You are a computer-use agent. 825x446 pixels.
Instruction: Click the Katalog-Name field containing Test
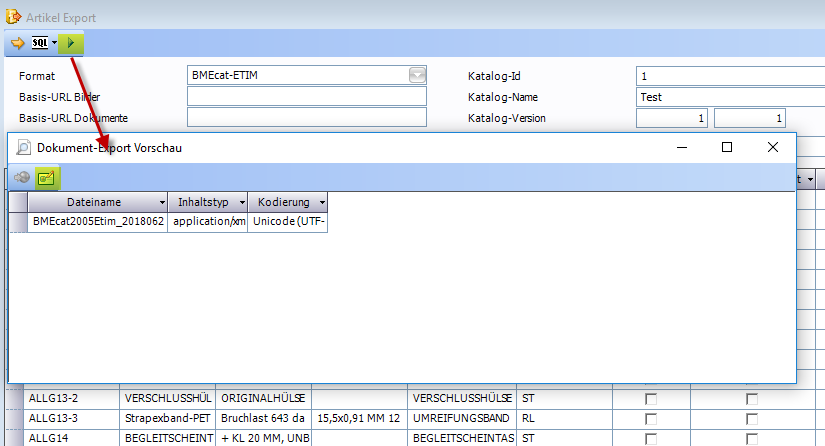tap(730, 97)
